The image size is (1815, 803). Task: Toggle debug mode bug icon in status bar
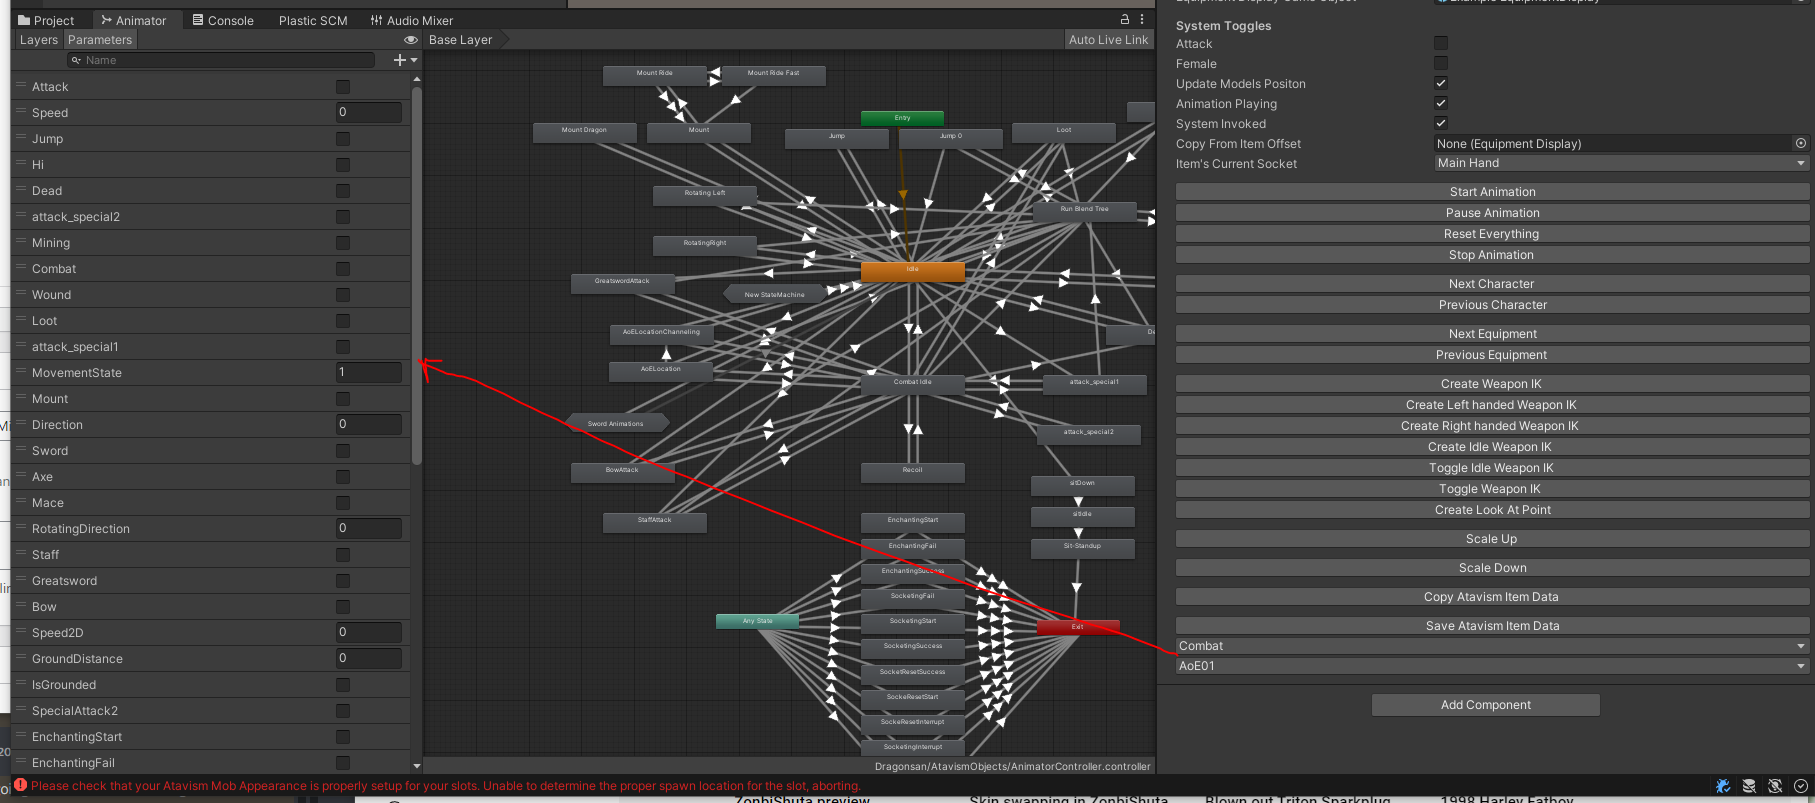click(x=1723, y=786)
